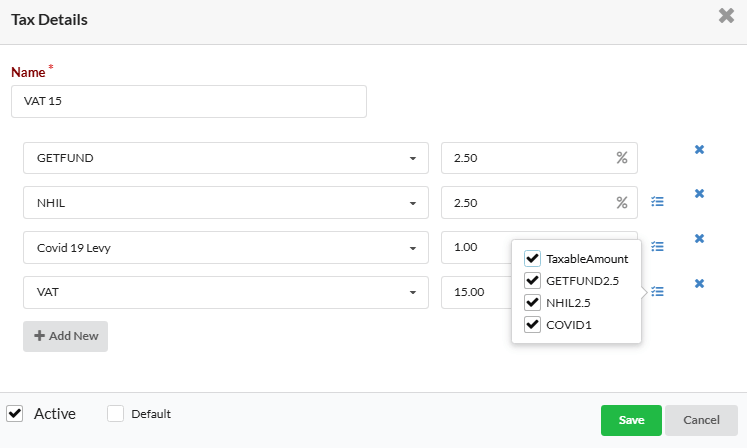Enable the Default checkbox

(x=115, y=413)
